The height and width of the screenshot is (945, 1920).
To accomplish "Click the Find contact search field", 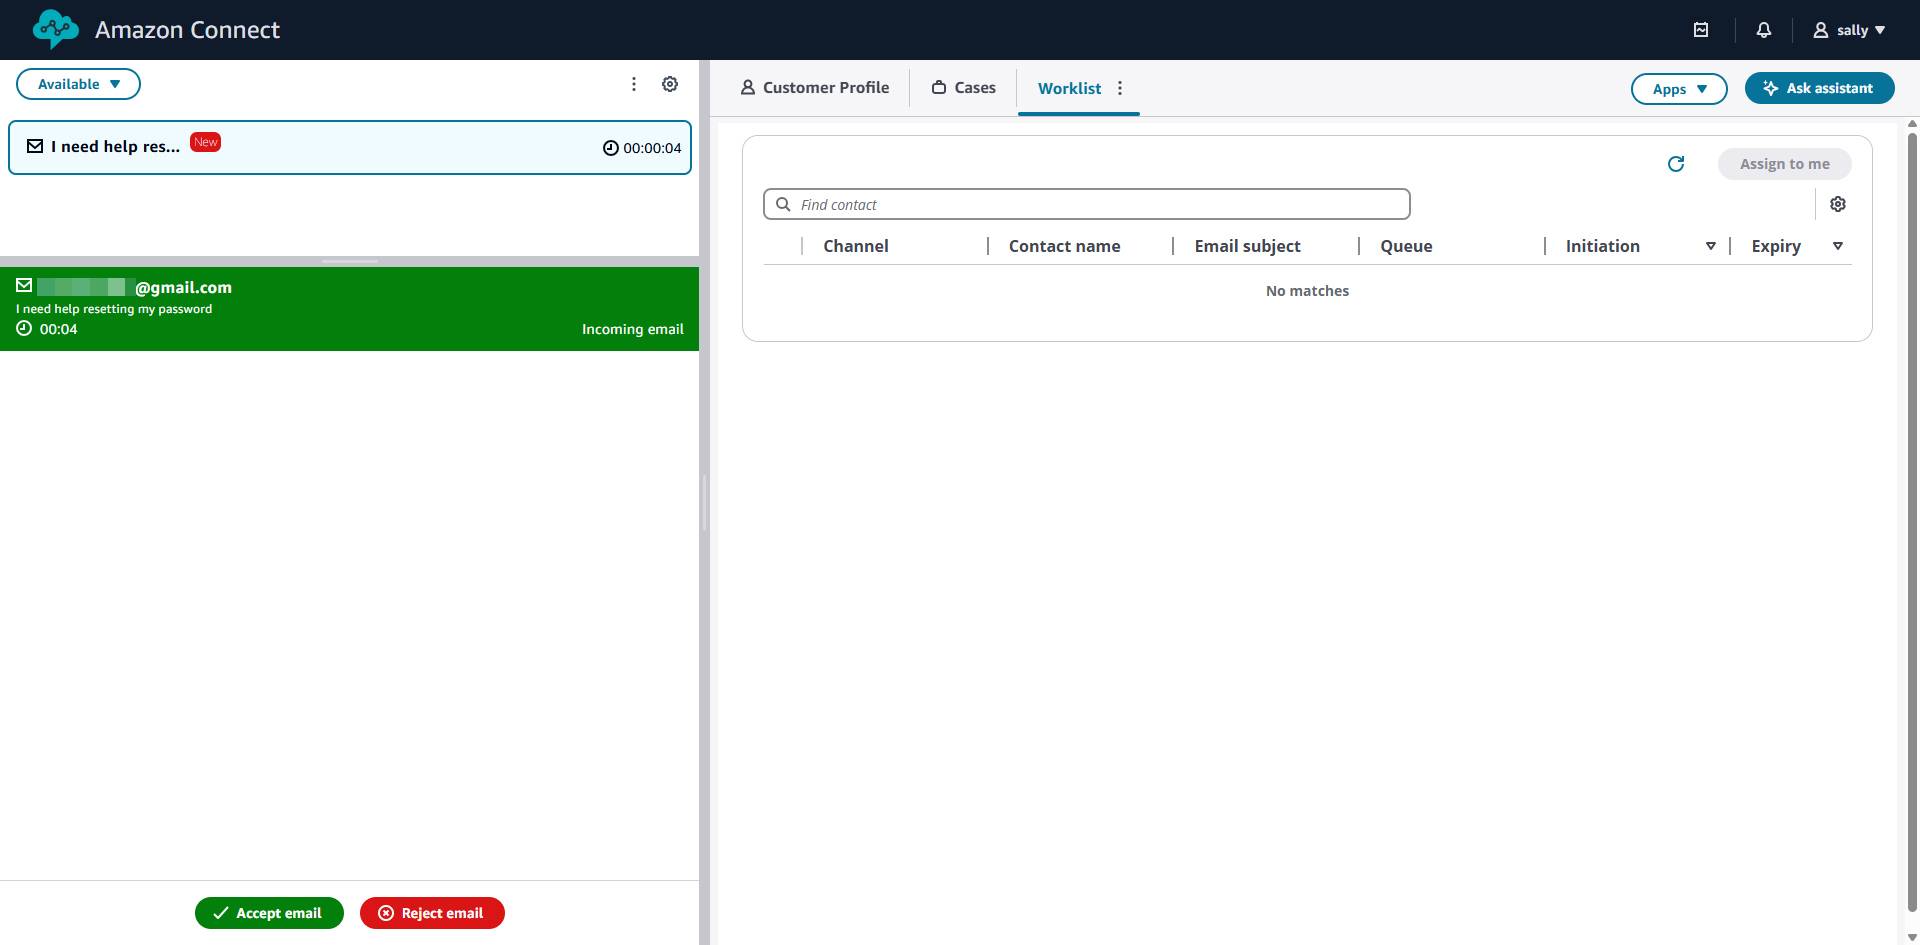I will 1086,203.
